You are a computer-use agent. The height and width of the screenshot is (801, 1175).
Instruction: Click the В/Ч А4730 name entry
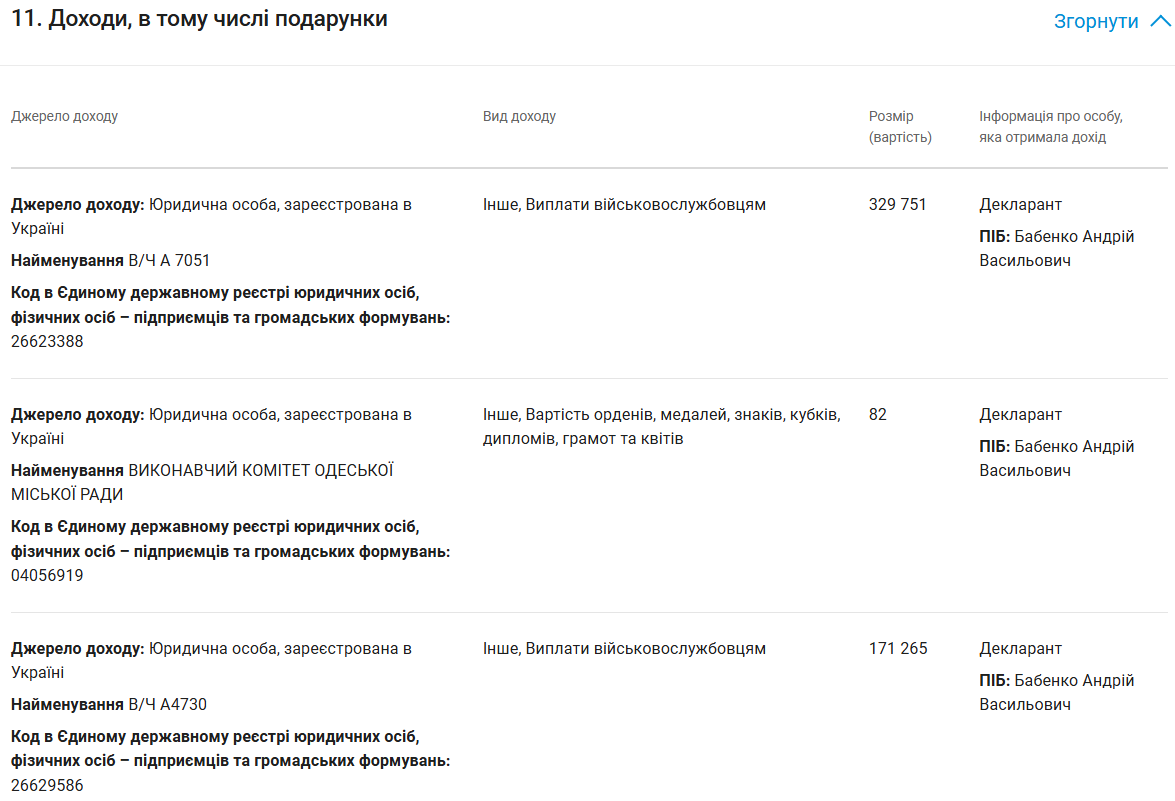pos(167,704)
